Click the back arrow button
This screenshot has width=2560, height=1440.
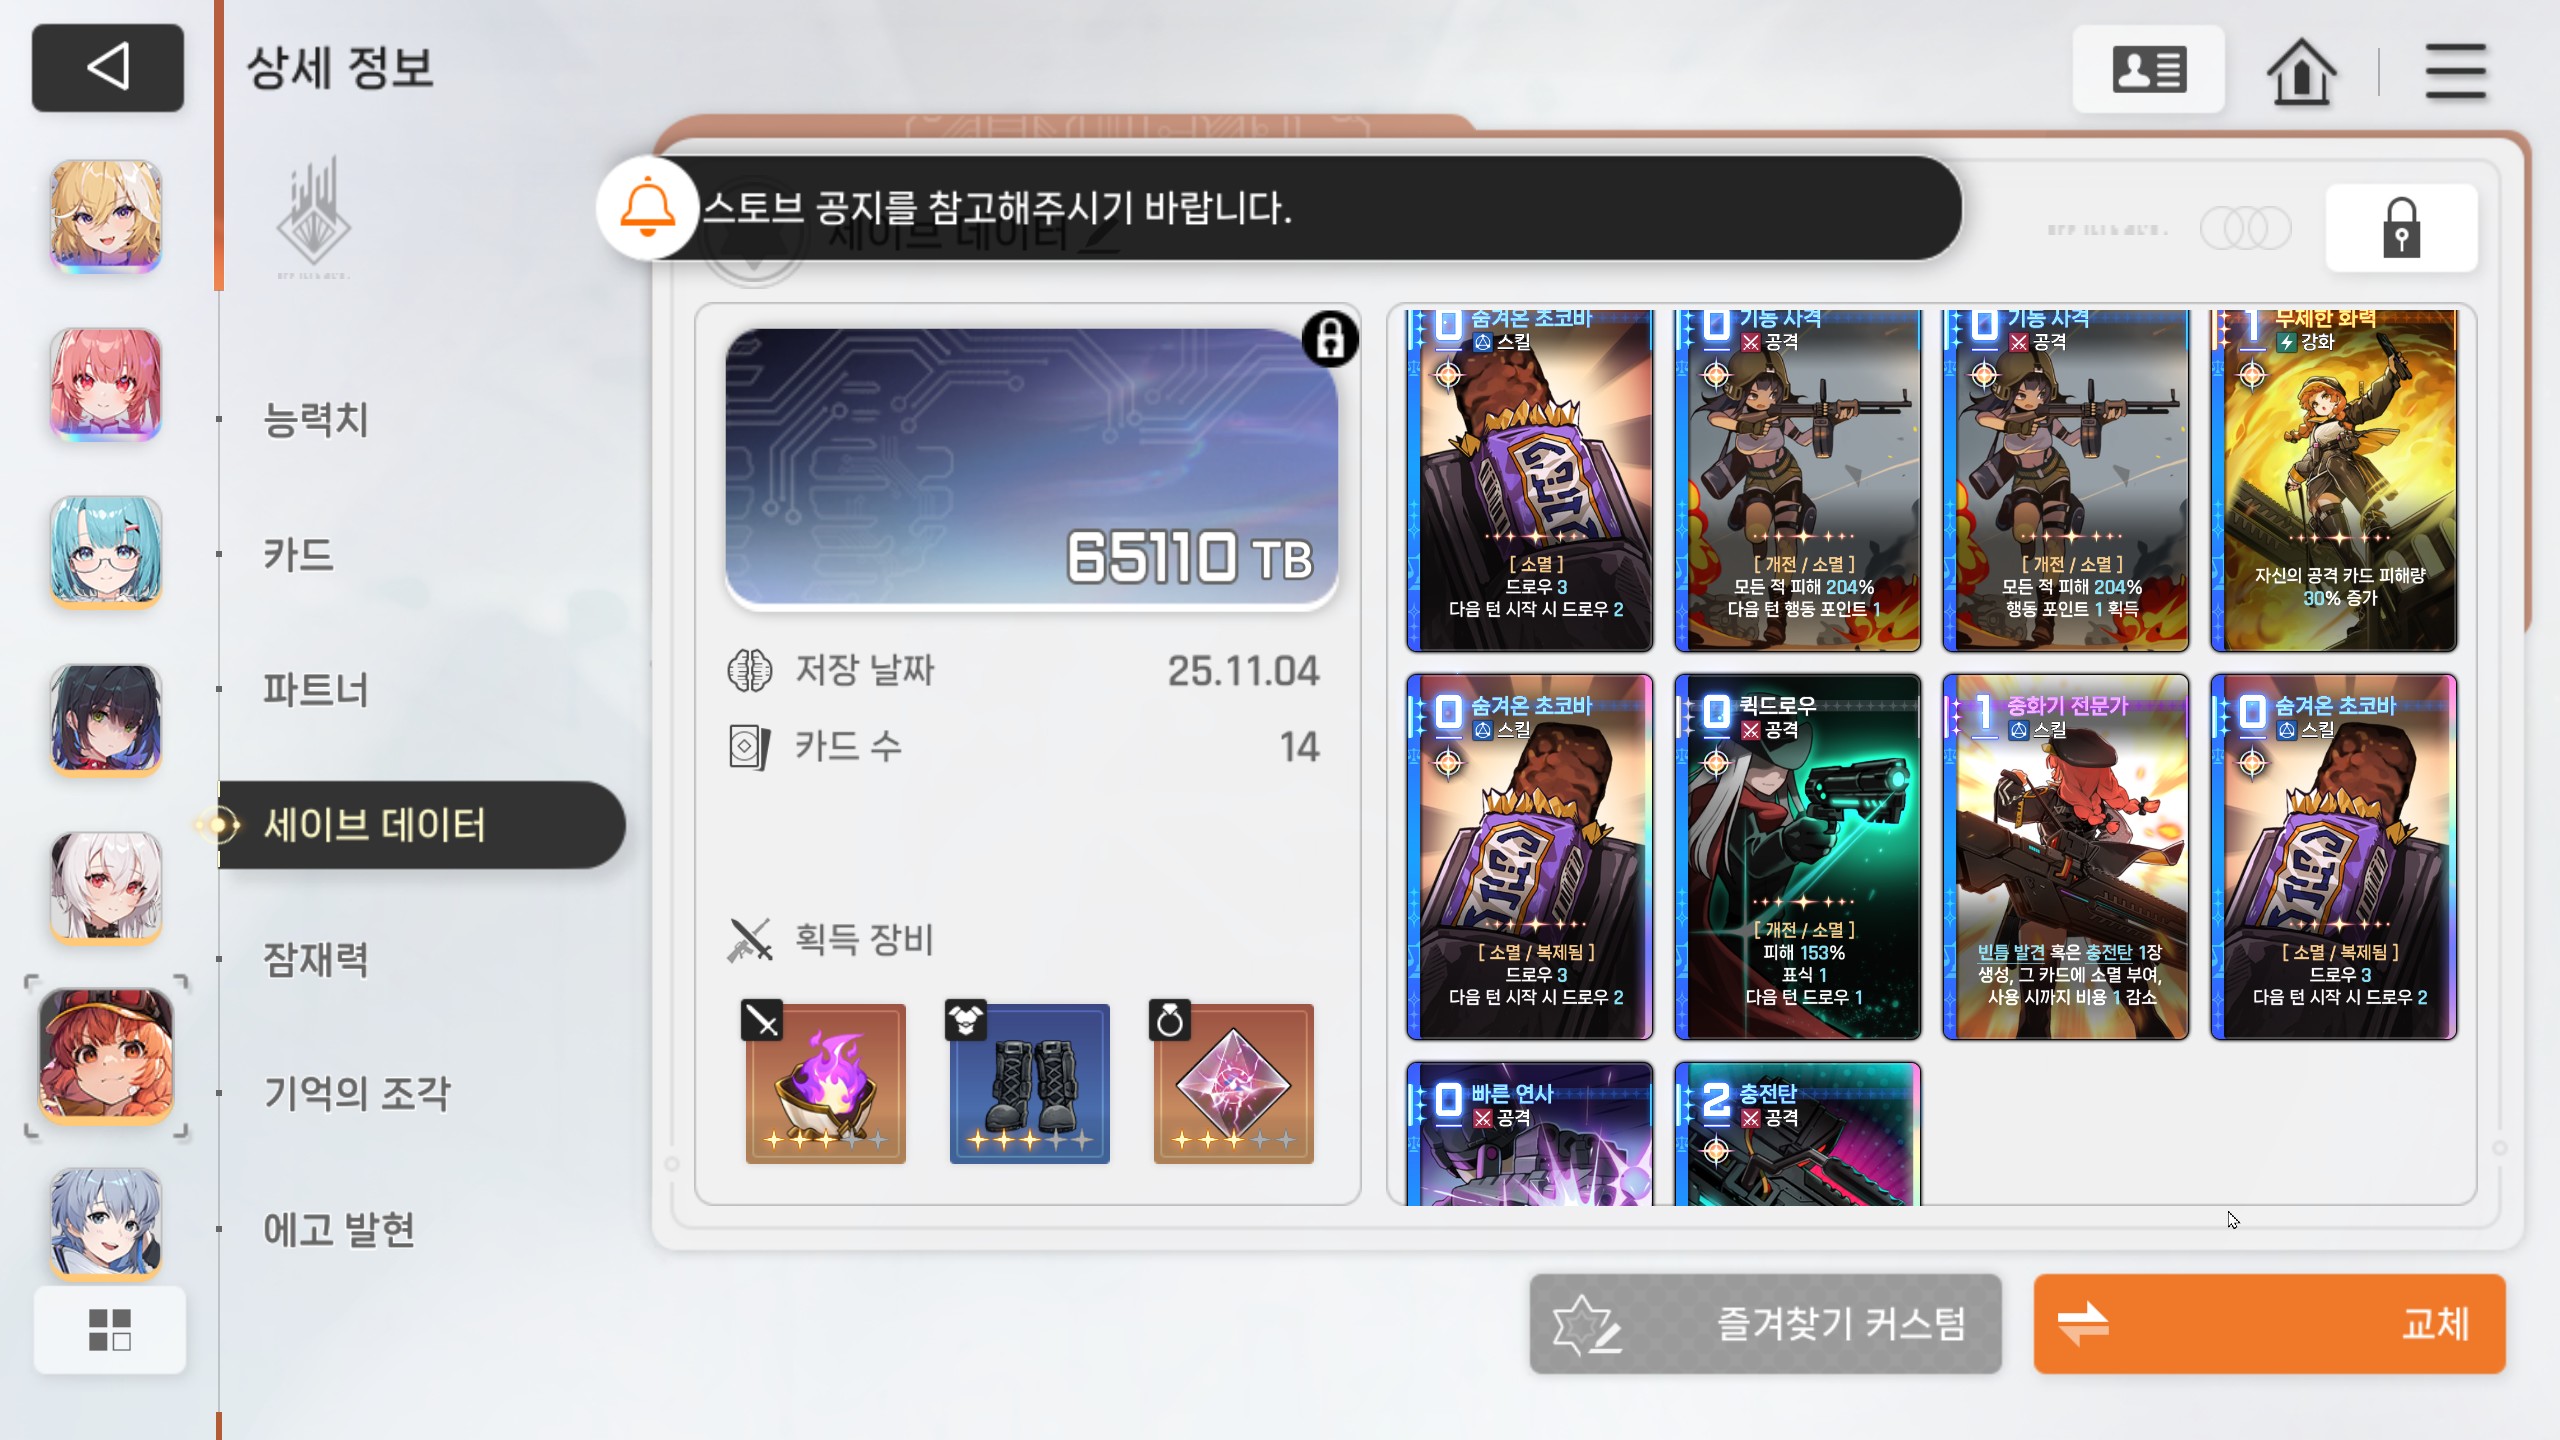(x=108, y=68)
